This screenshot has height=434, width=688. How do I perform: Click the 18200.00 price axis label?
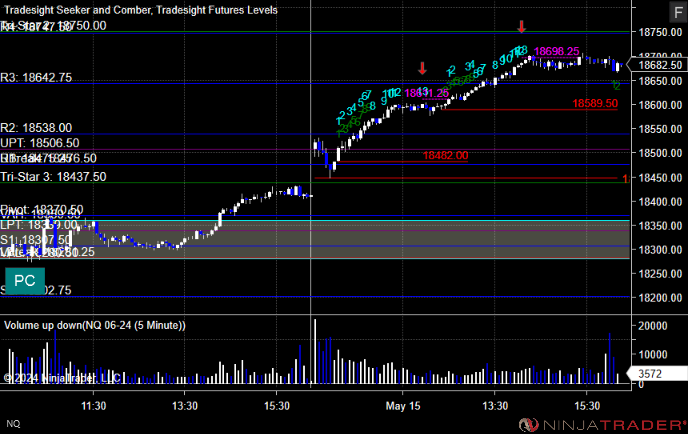tap(660, 298)
